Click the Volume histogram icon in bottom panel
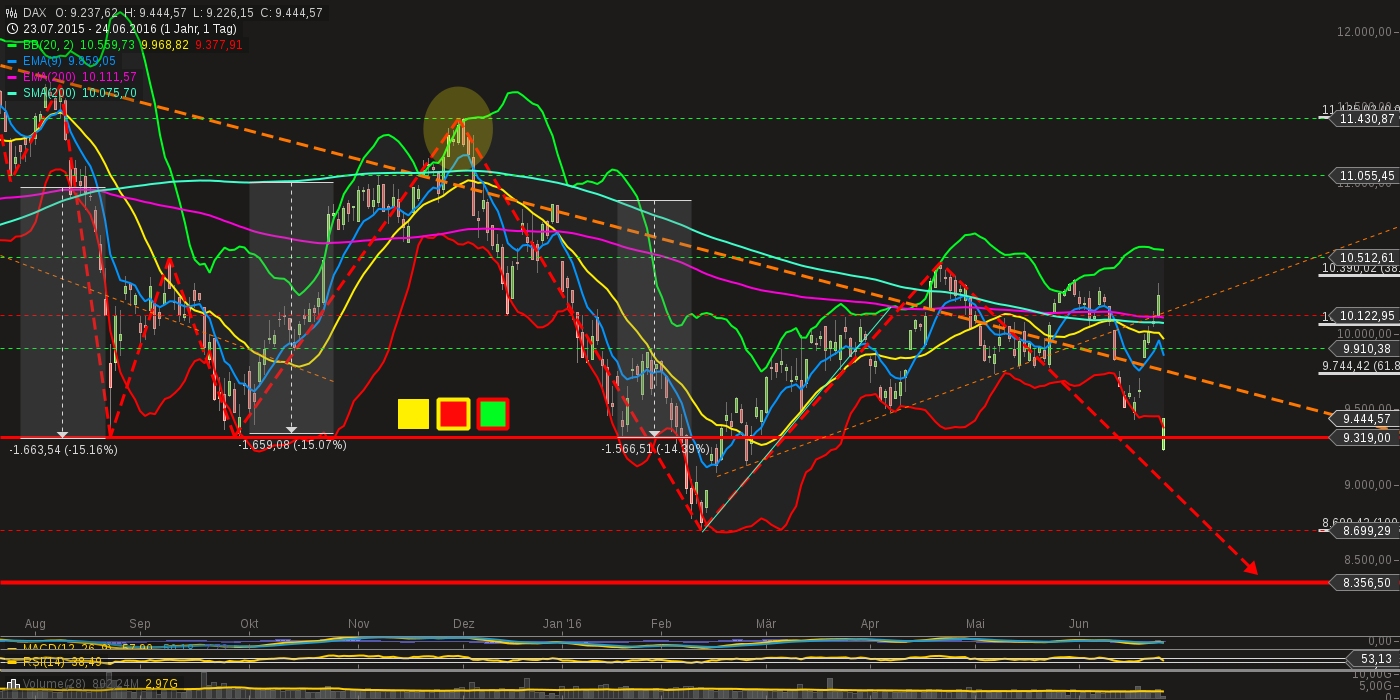The image size is (1400, 700). pyautogui.click(x=13, y=683)
